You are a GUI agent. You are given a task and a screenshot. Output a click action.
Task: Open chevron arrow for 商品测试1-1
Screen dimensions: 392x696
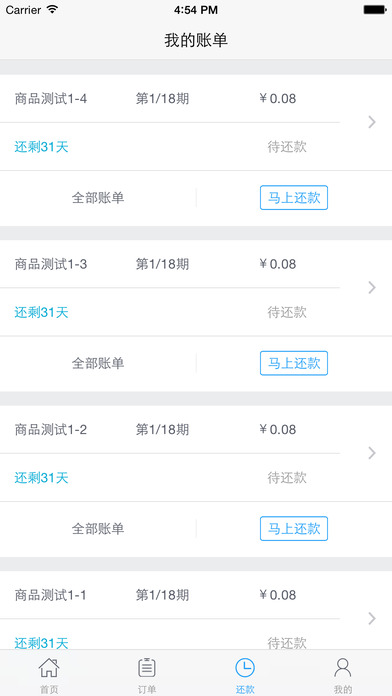(x=372, y=618)
